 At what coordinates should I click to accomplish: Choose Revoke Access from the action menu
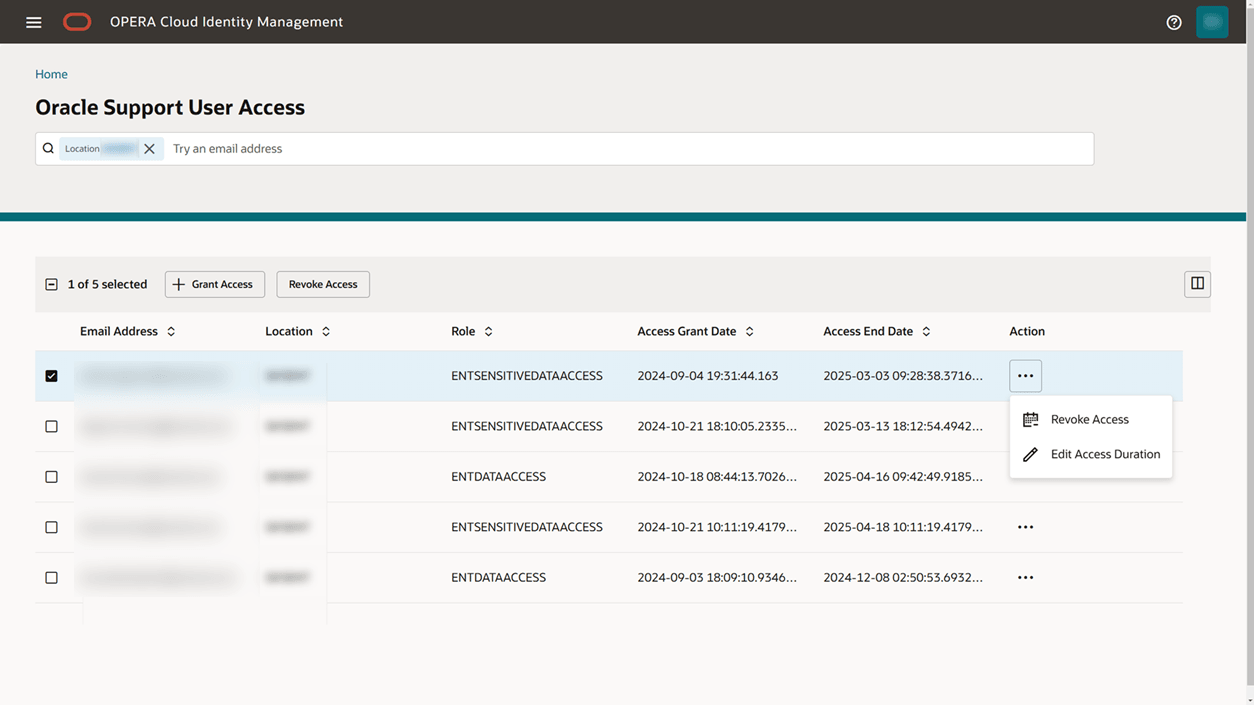(1090, 420)
